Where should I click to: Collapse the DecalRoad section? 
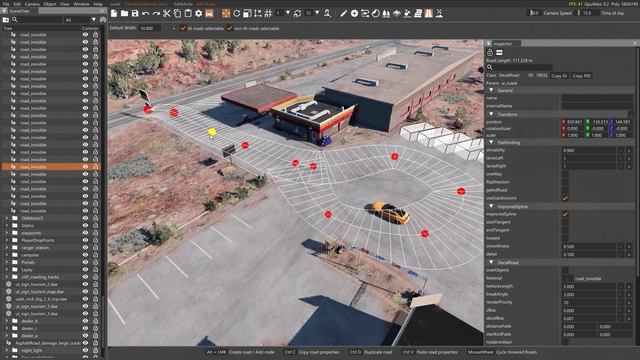tap(491, 262)
